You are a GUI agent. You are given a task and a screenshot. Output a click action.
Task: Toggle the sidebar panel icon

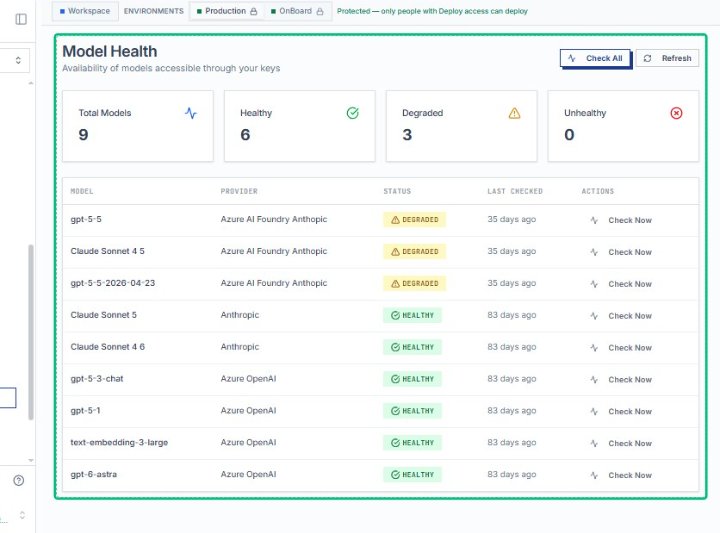point(21,19)
